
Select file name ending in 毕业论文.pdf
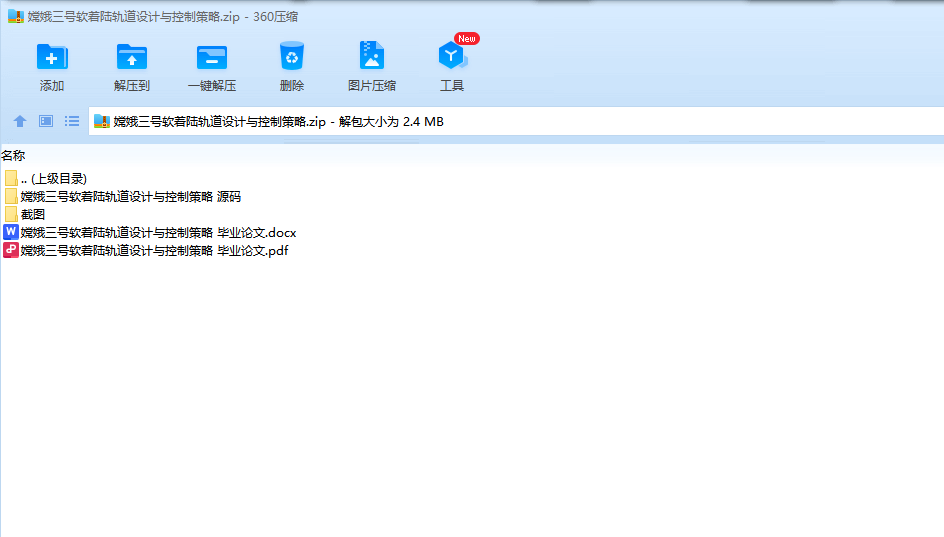click(x=154, y=251)
